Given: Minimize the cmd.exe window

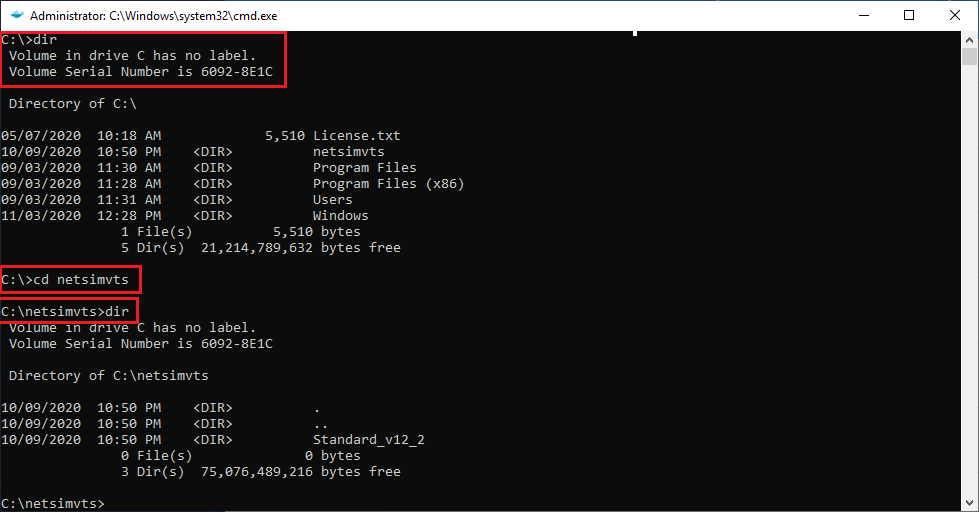Looking at the screenshot, I should coord(864,15).
